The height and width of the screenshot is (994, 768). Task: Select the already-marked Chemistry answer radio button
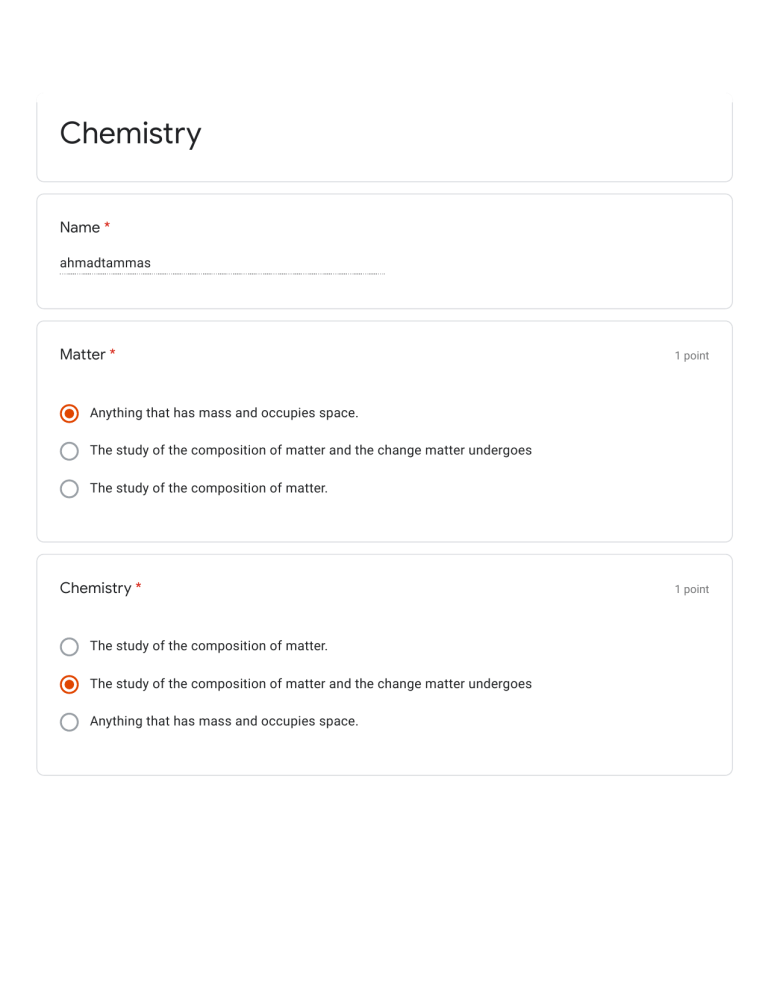click(x=69, y=684)
